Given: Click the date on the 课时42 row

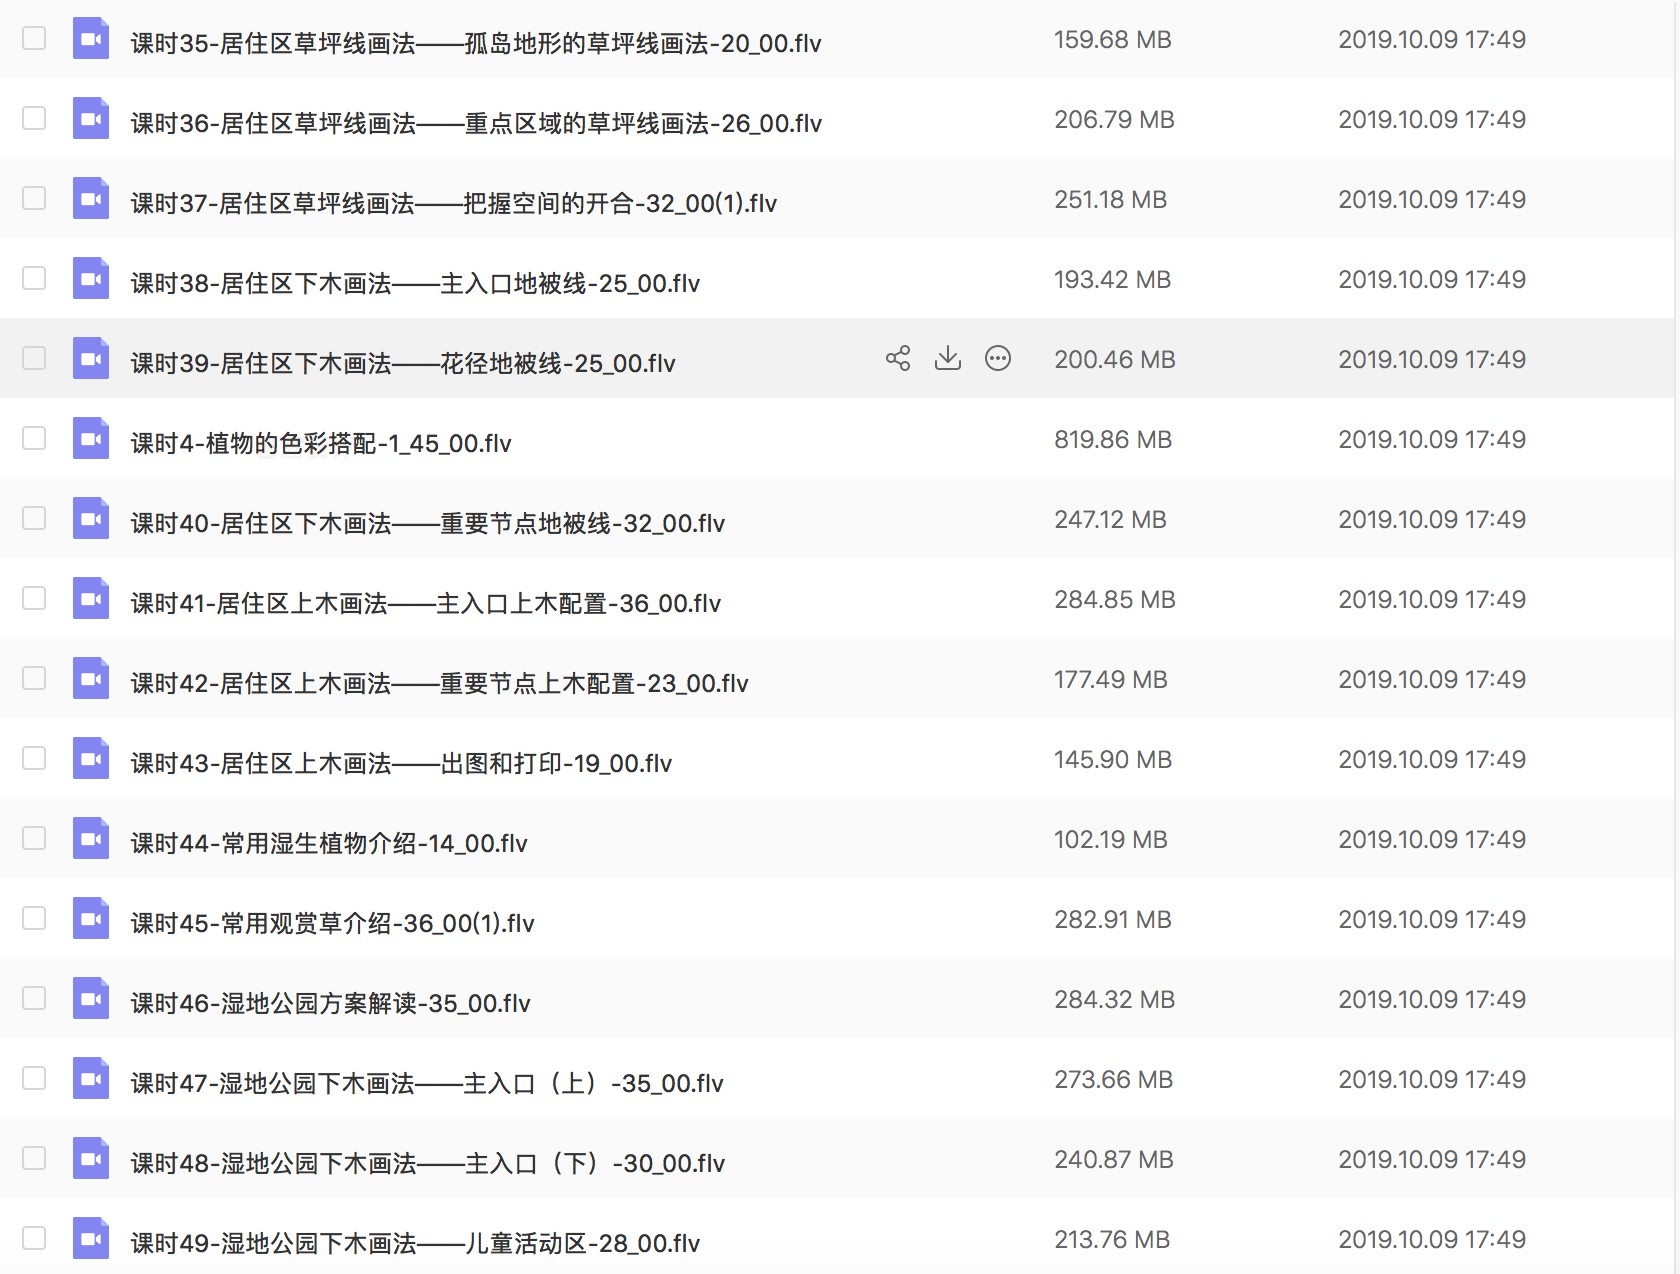Looking at the screenshot, I should click(x=1432, y=679).
